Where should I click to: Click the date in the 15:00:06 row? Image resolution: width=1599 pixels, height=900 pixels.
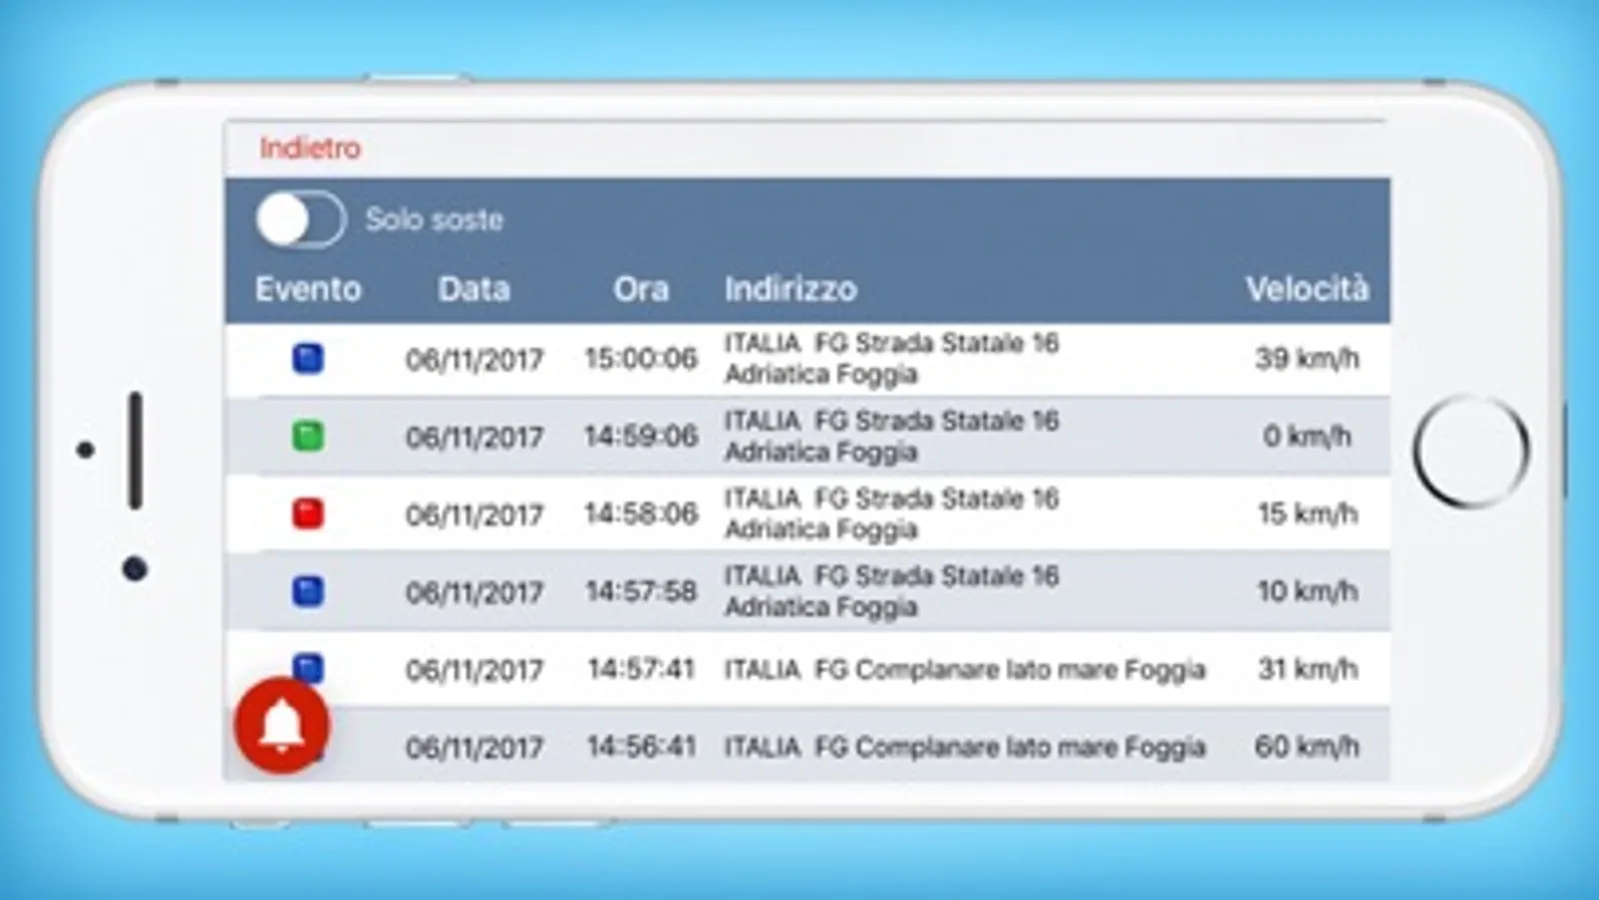(x=474, y=359)
